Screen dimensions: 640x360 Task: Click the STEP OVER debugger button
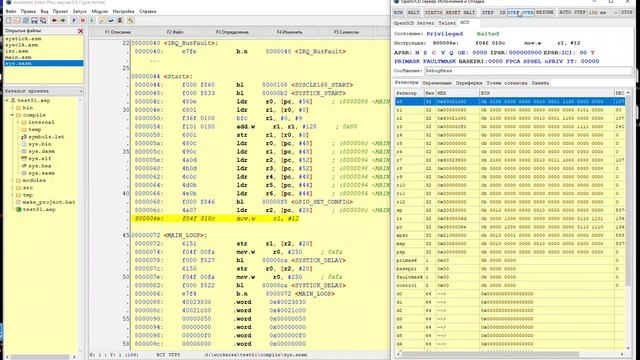[x=520, y=13]
